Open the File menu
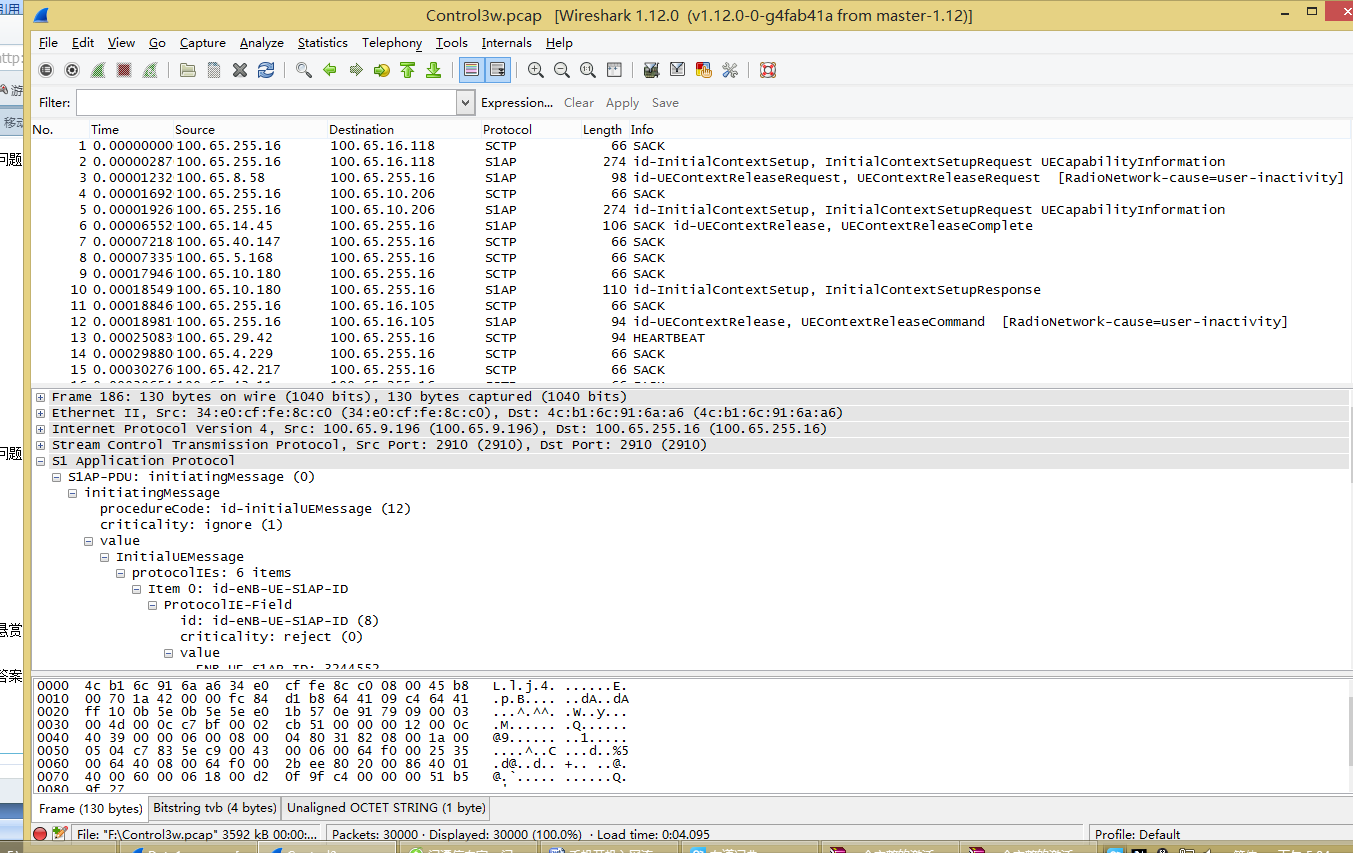The height and width of the screenshot is (853, 1353). click(x=48, y=43)
